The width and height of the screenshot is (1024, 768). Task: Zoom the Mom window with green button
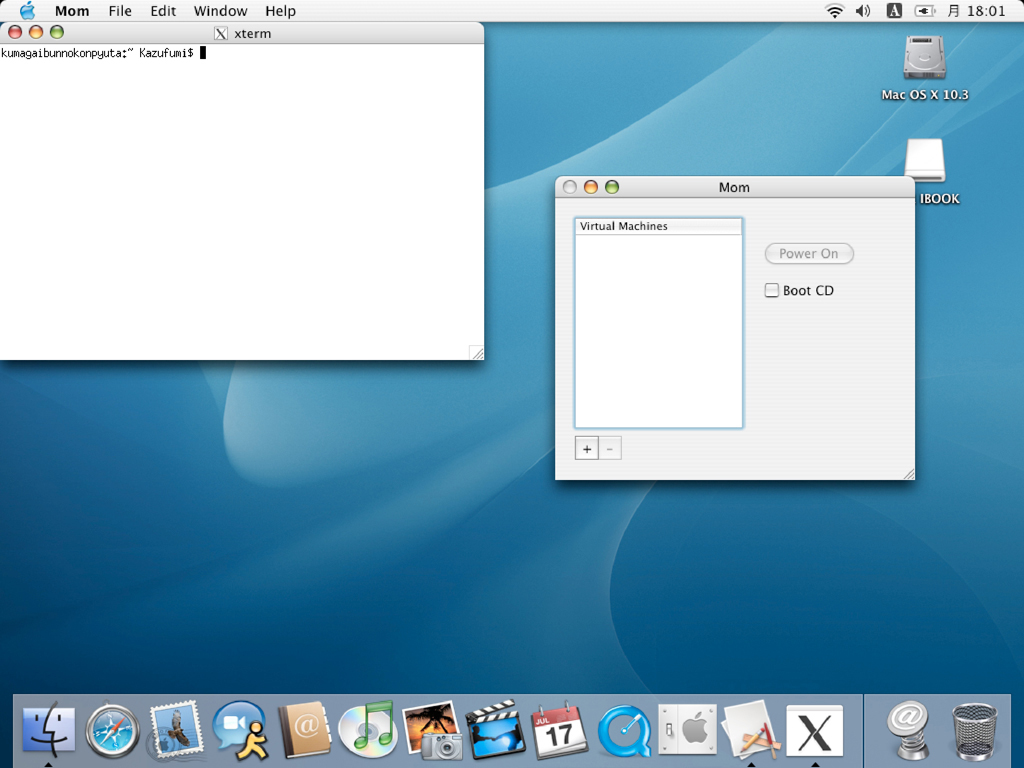click(x=612, y=187)
